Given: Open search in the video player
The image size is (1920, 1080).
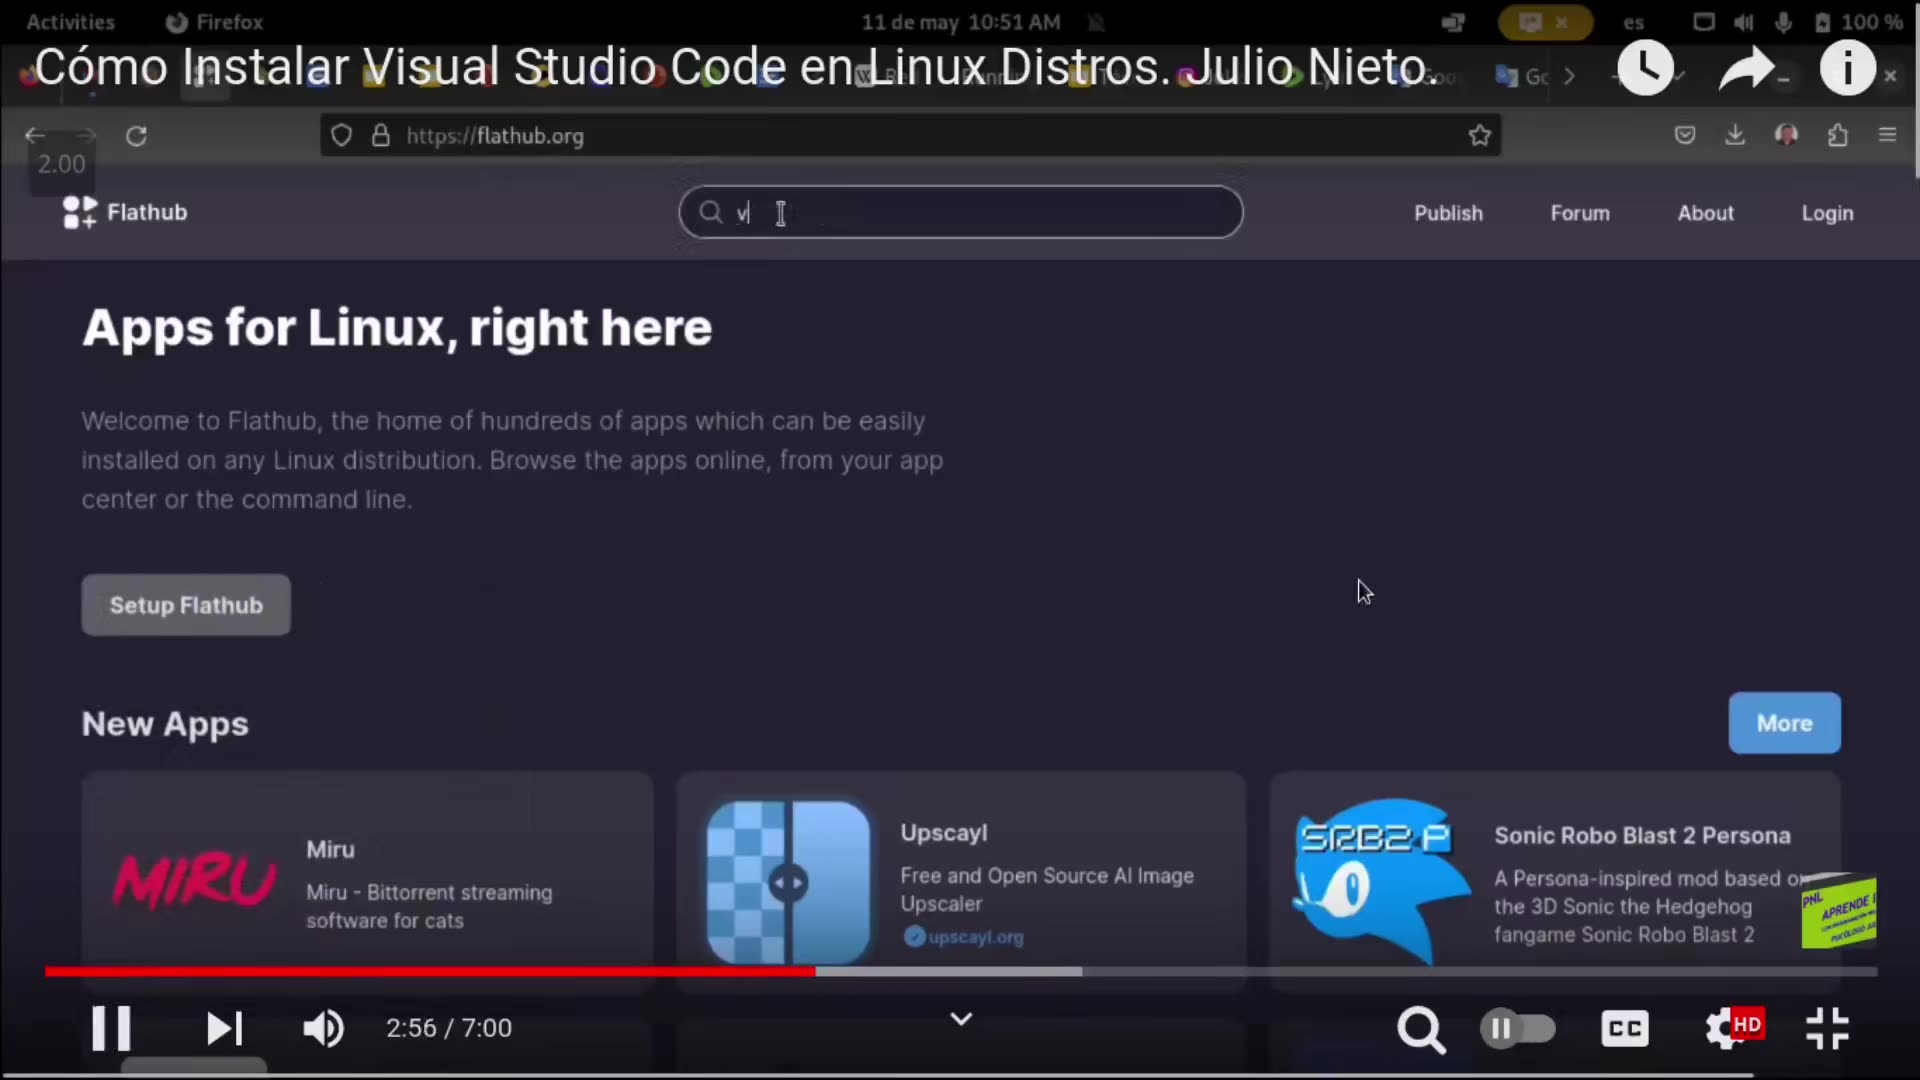Looking at the screenshot, I should coord(1422,1029).
